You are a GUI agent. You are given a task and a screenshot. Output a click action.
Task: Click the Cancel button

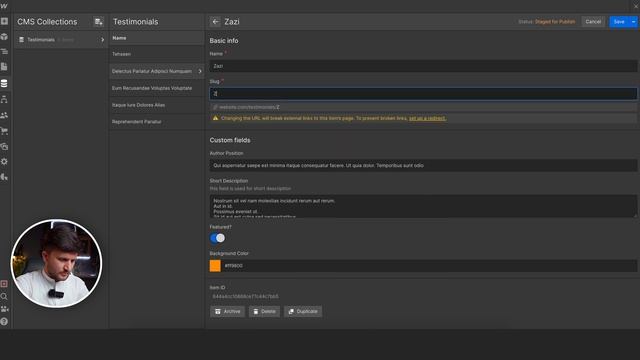coord(593,22)
